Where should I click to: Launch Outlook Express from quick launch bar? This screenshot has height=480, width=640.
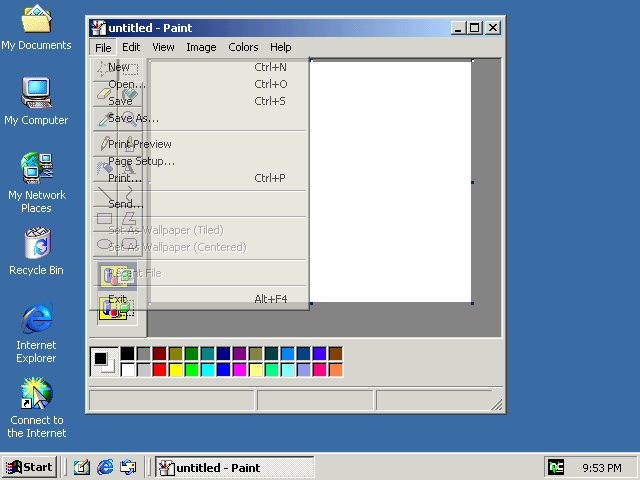pyautogui.click(x=128, y=467)
